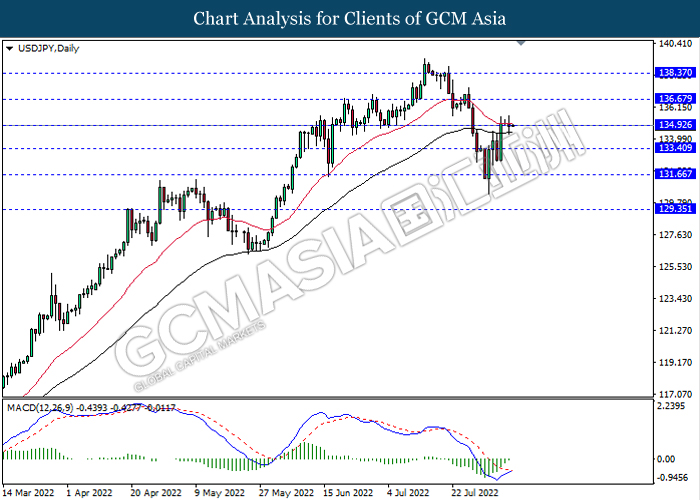Click the 2.2395 MACD scale value

(672, 406)
